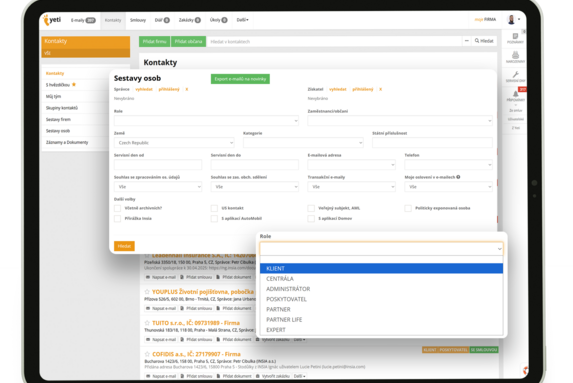Open Sestavy firem in sidebar
This screenshot has width=573, height=383.
pyautogui.click(x=58, y=120)
